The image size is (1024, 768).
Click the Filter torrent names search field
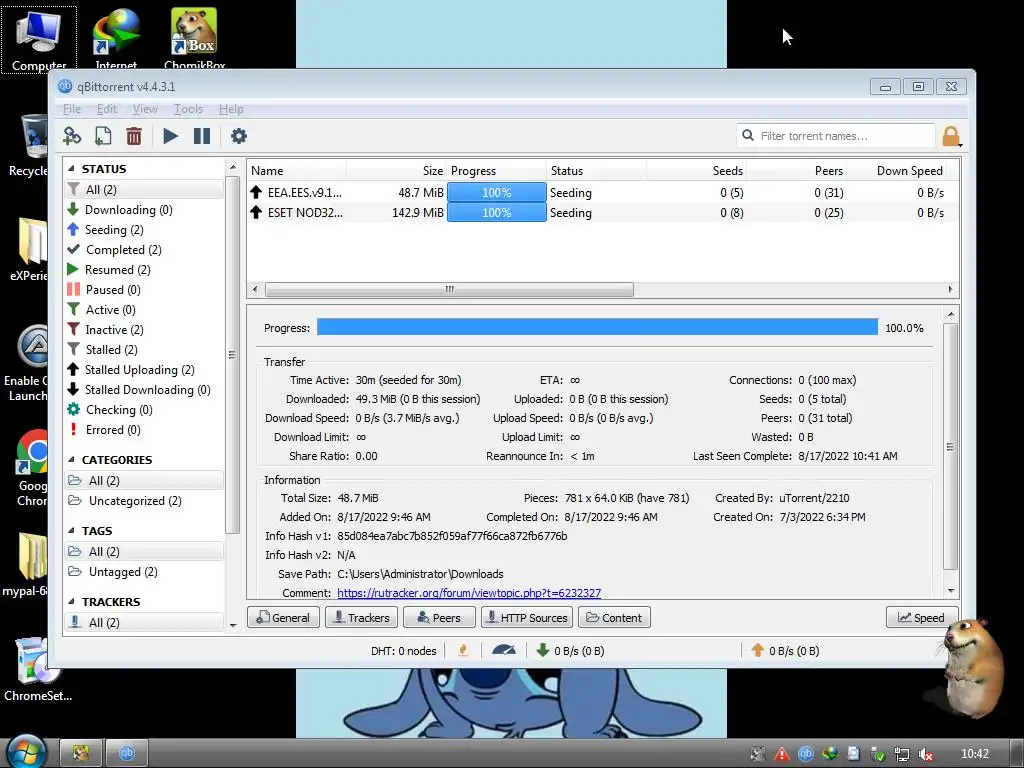pyautogui.click(x=836, y=136)
